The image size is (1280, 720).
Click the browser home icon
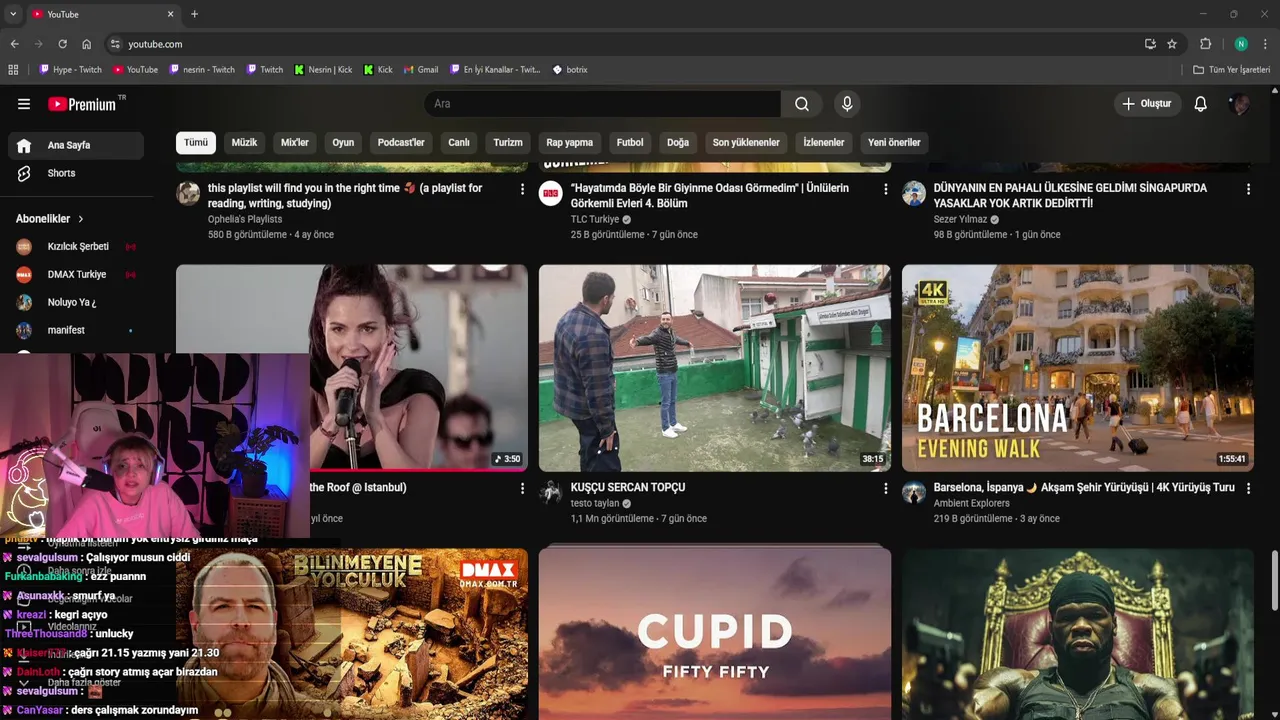(x=86, y=44)
